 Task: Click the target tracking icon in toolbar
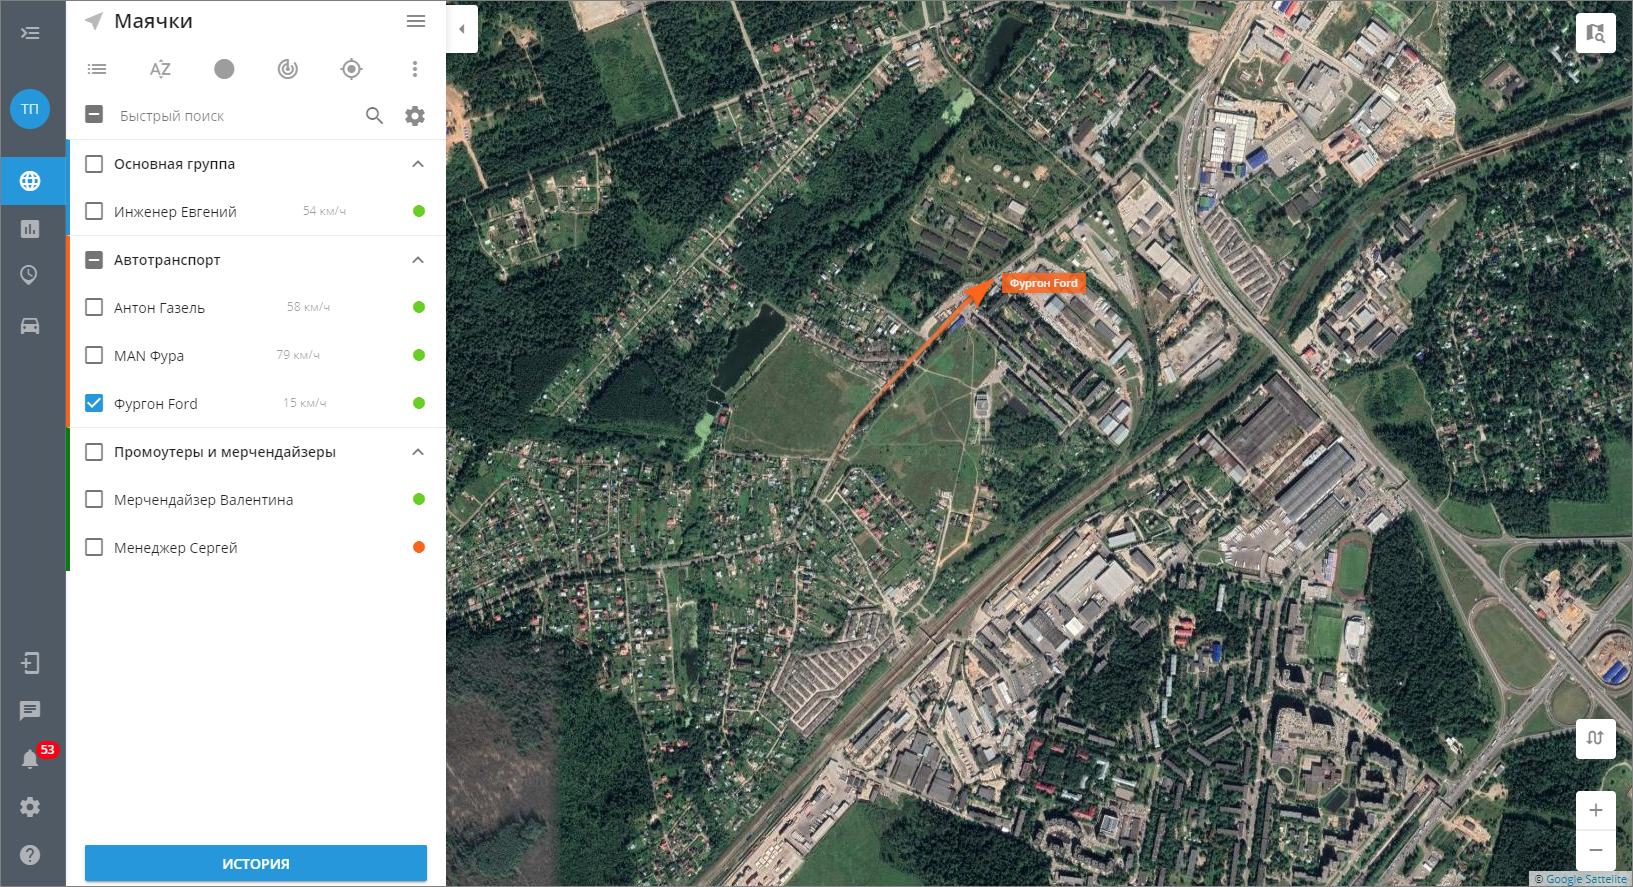pyautogui.click(x=351, y=69)
